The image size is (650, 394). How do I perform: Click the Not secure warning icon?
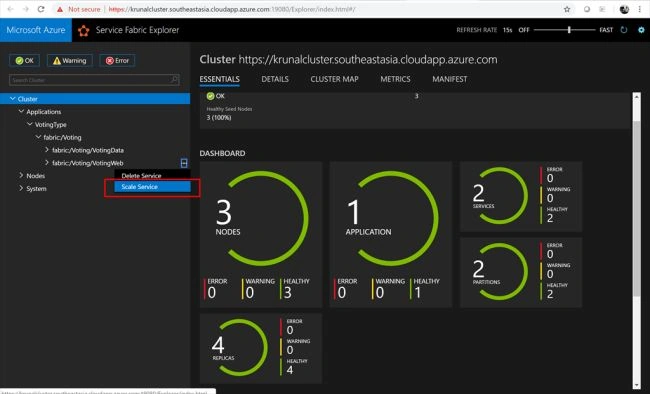click(x=60, y=9)
